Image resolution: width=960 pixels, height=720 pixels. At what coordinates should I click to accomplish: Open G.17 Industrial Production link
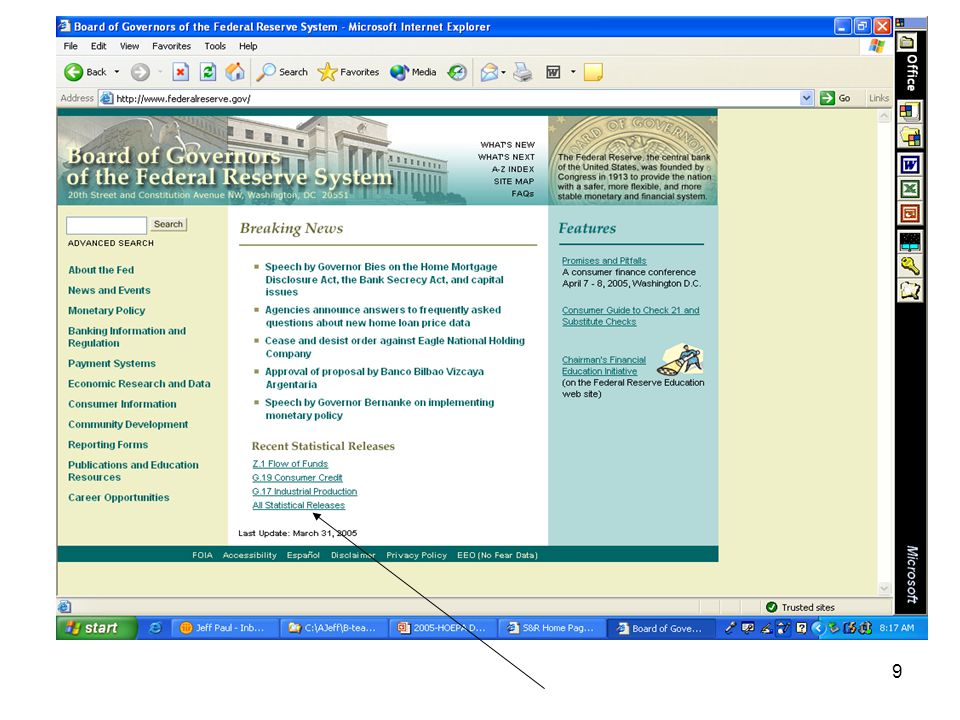pyautogui.click(x=304, y=491)
